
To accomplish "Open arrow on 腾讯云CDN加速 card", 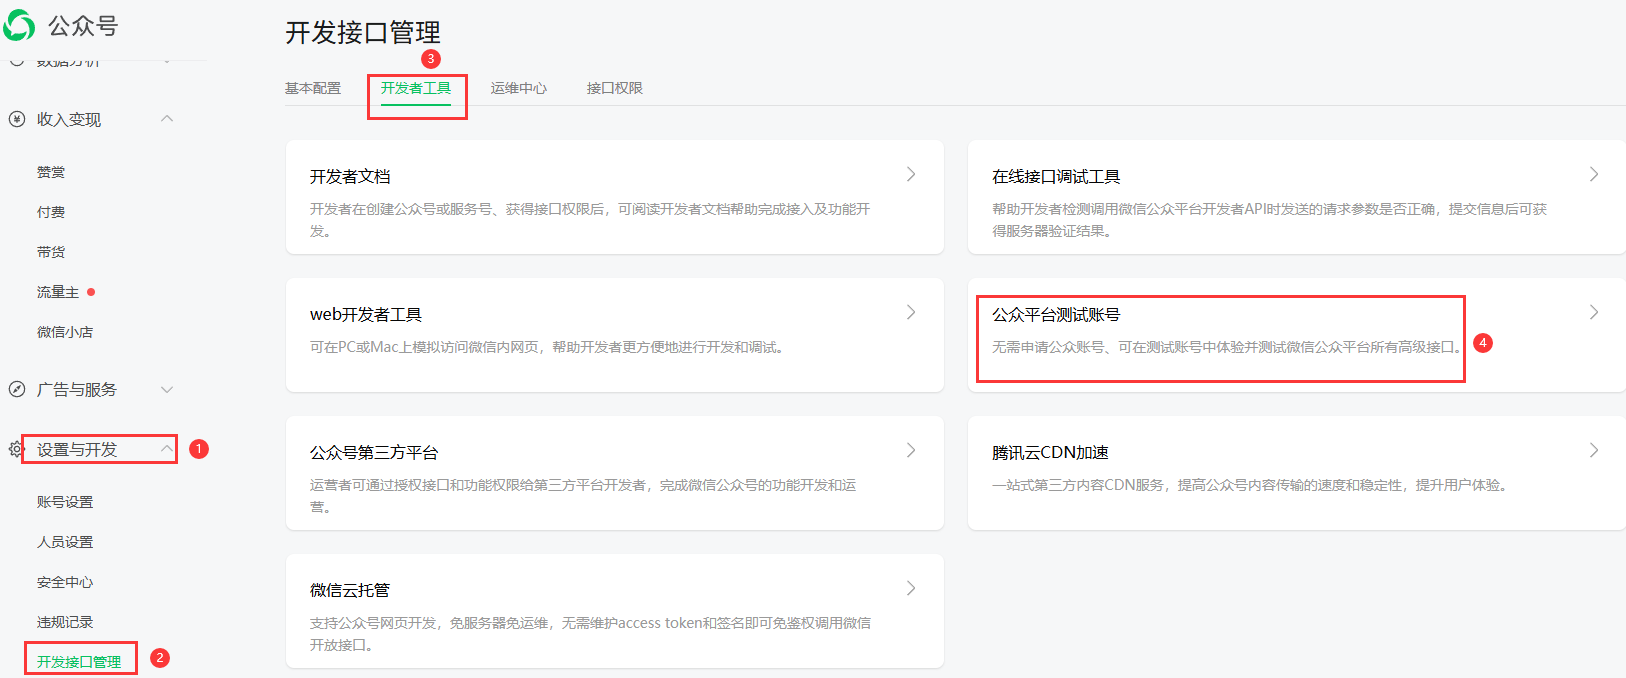I will click(x=1594, y=450).
